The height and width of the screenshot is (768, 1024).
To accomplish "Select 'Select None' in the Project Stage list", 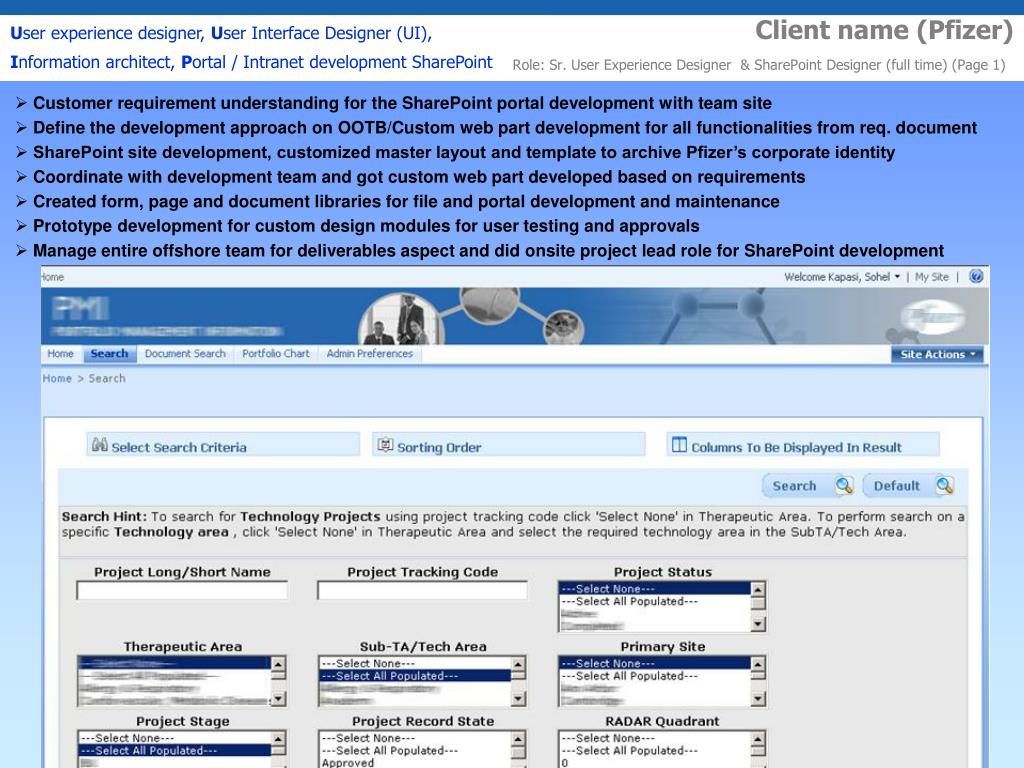I will tap(174, 738).
